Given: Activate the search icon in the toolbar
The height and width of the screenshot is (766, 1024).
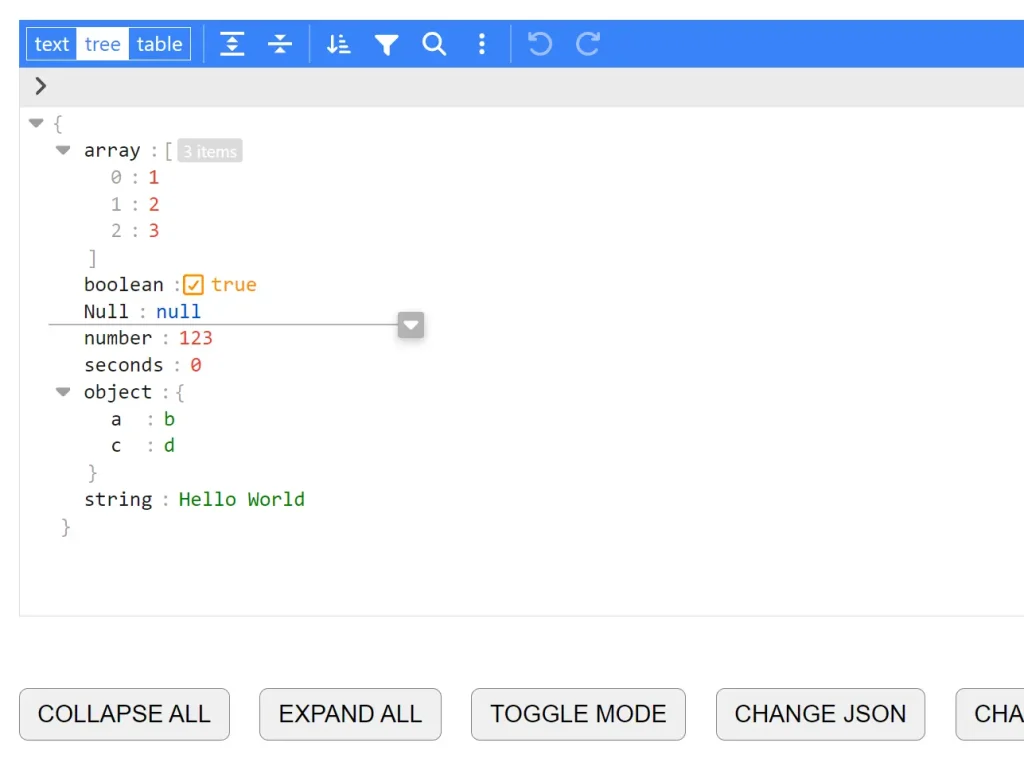Looking at the screenshot, I should (x=434, y=43).
